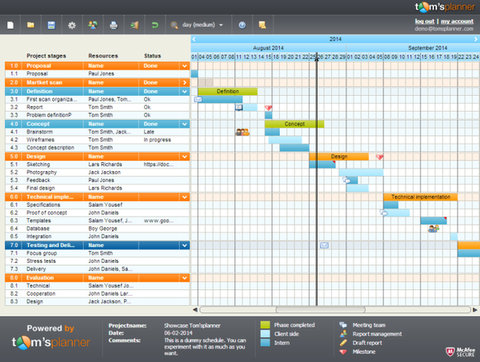Click the green undo arrow icon

[x=155, y=25]
